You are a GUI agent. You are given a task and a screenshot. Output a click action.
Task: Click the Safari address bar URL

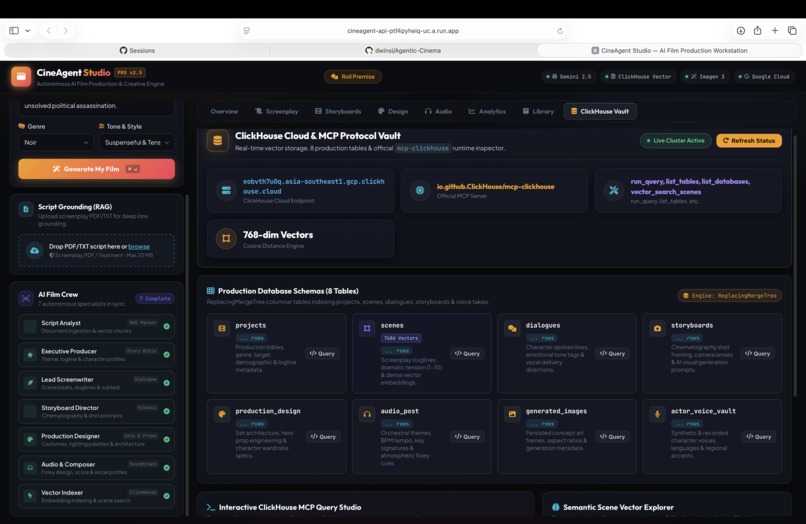(403, 31)
